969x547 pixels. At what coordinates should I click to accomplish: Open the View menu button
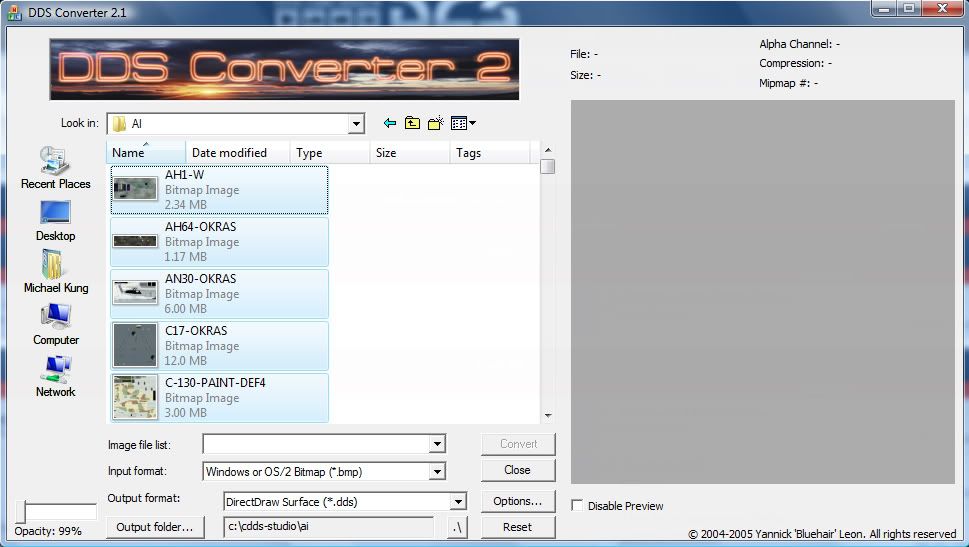coord(463,123)
